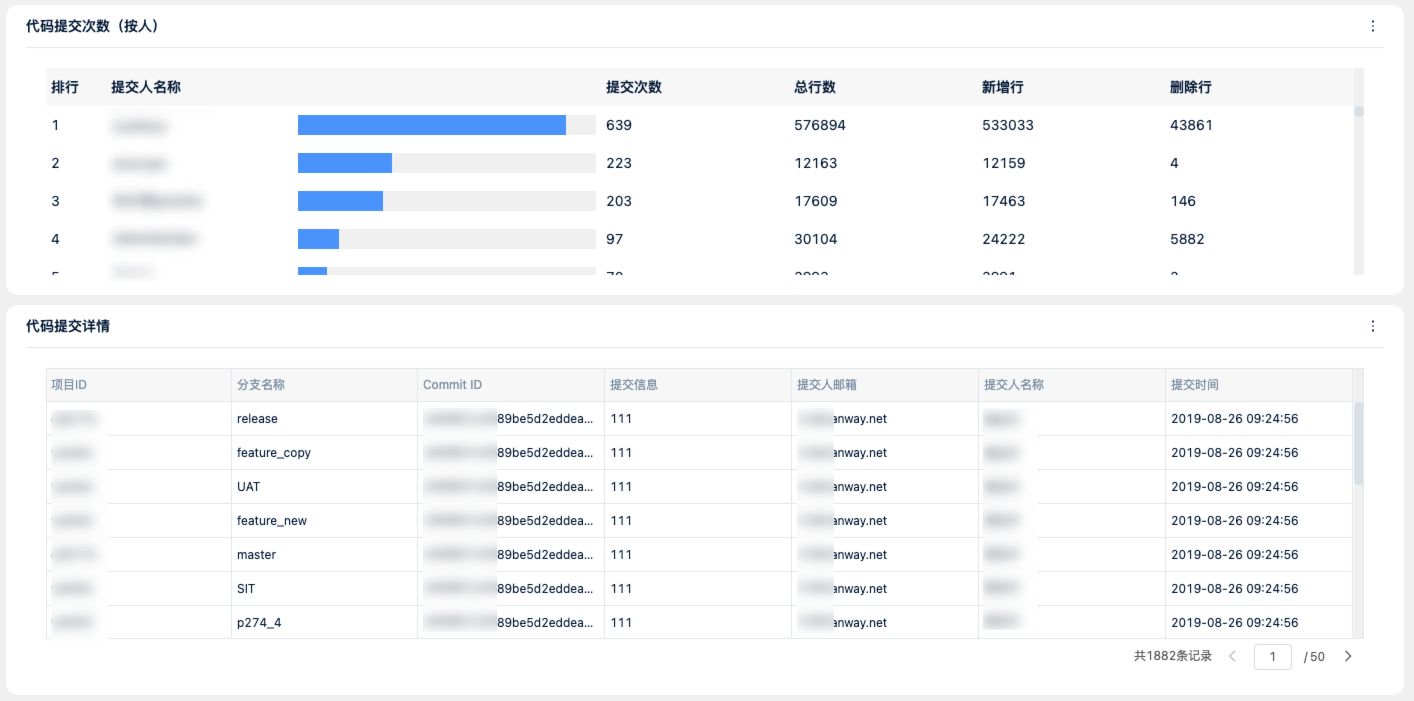Click the master branch cell
1414x701 pixels.
(324, 555)
